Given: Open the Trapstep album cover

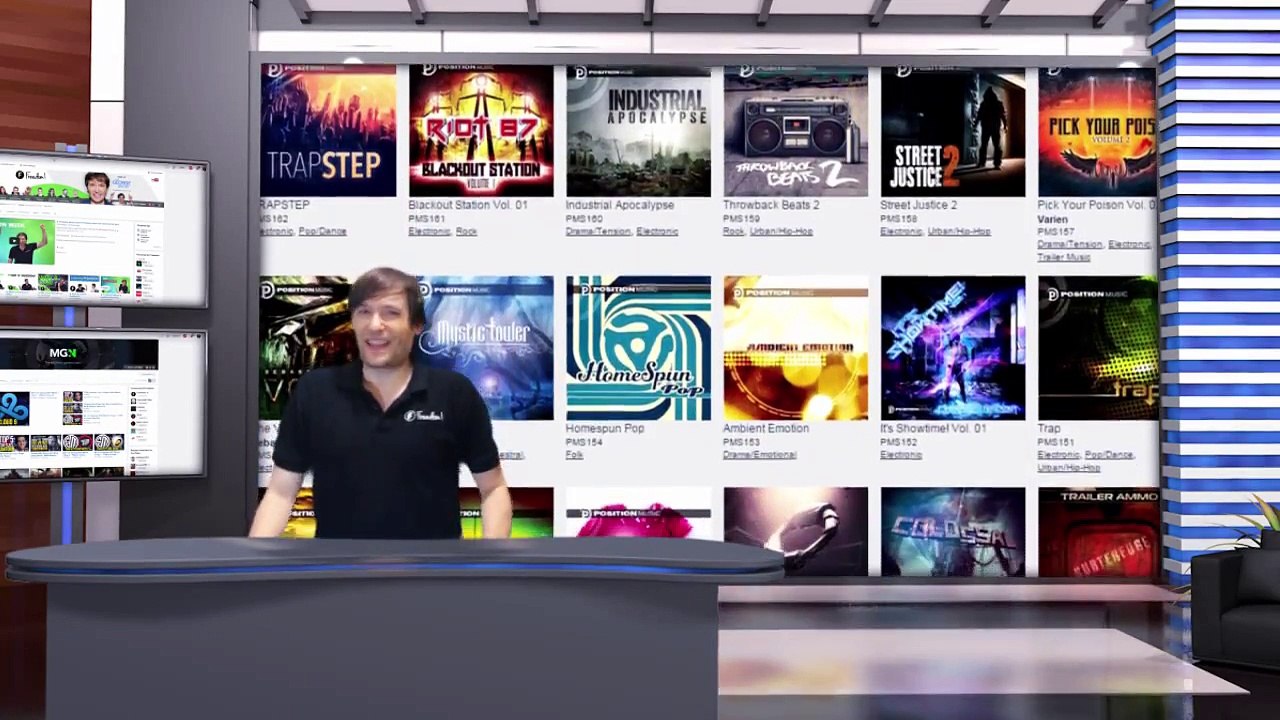Looking at the screenshot, I should 328,131.
